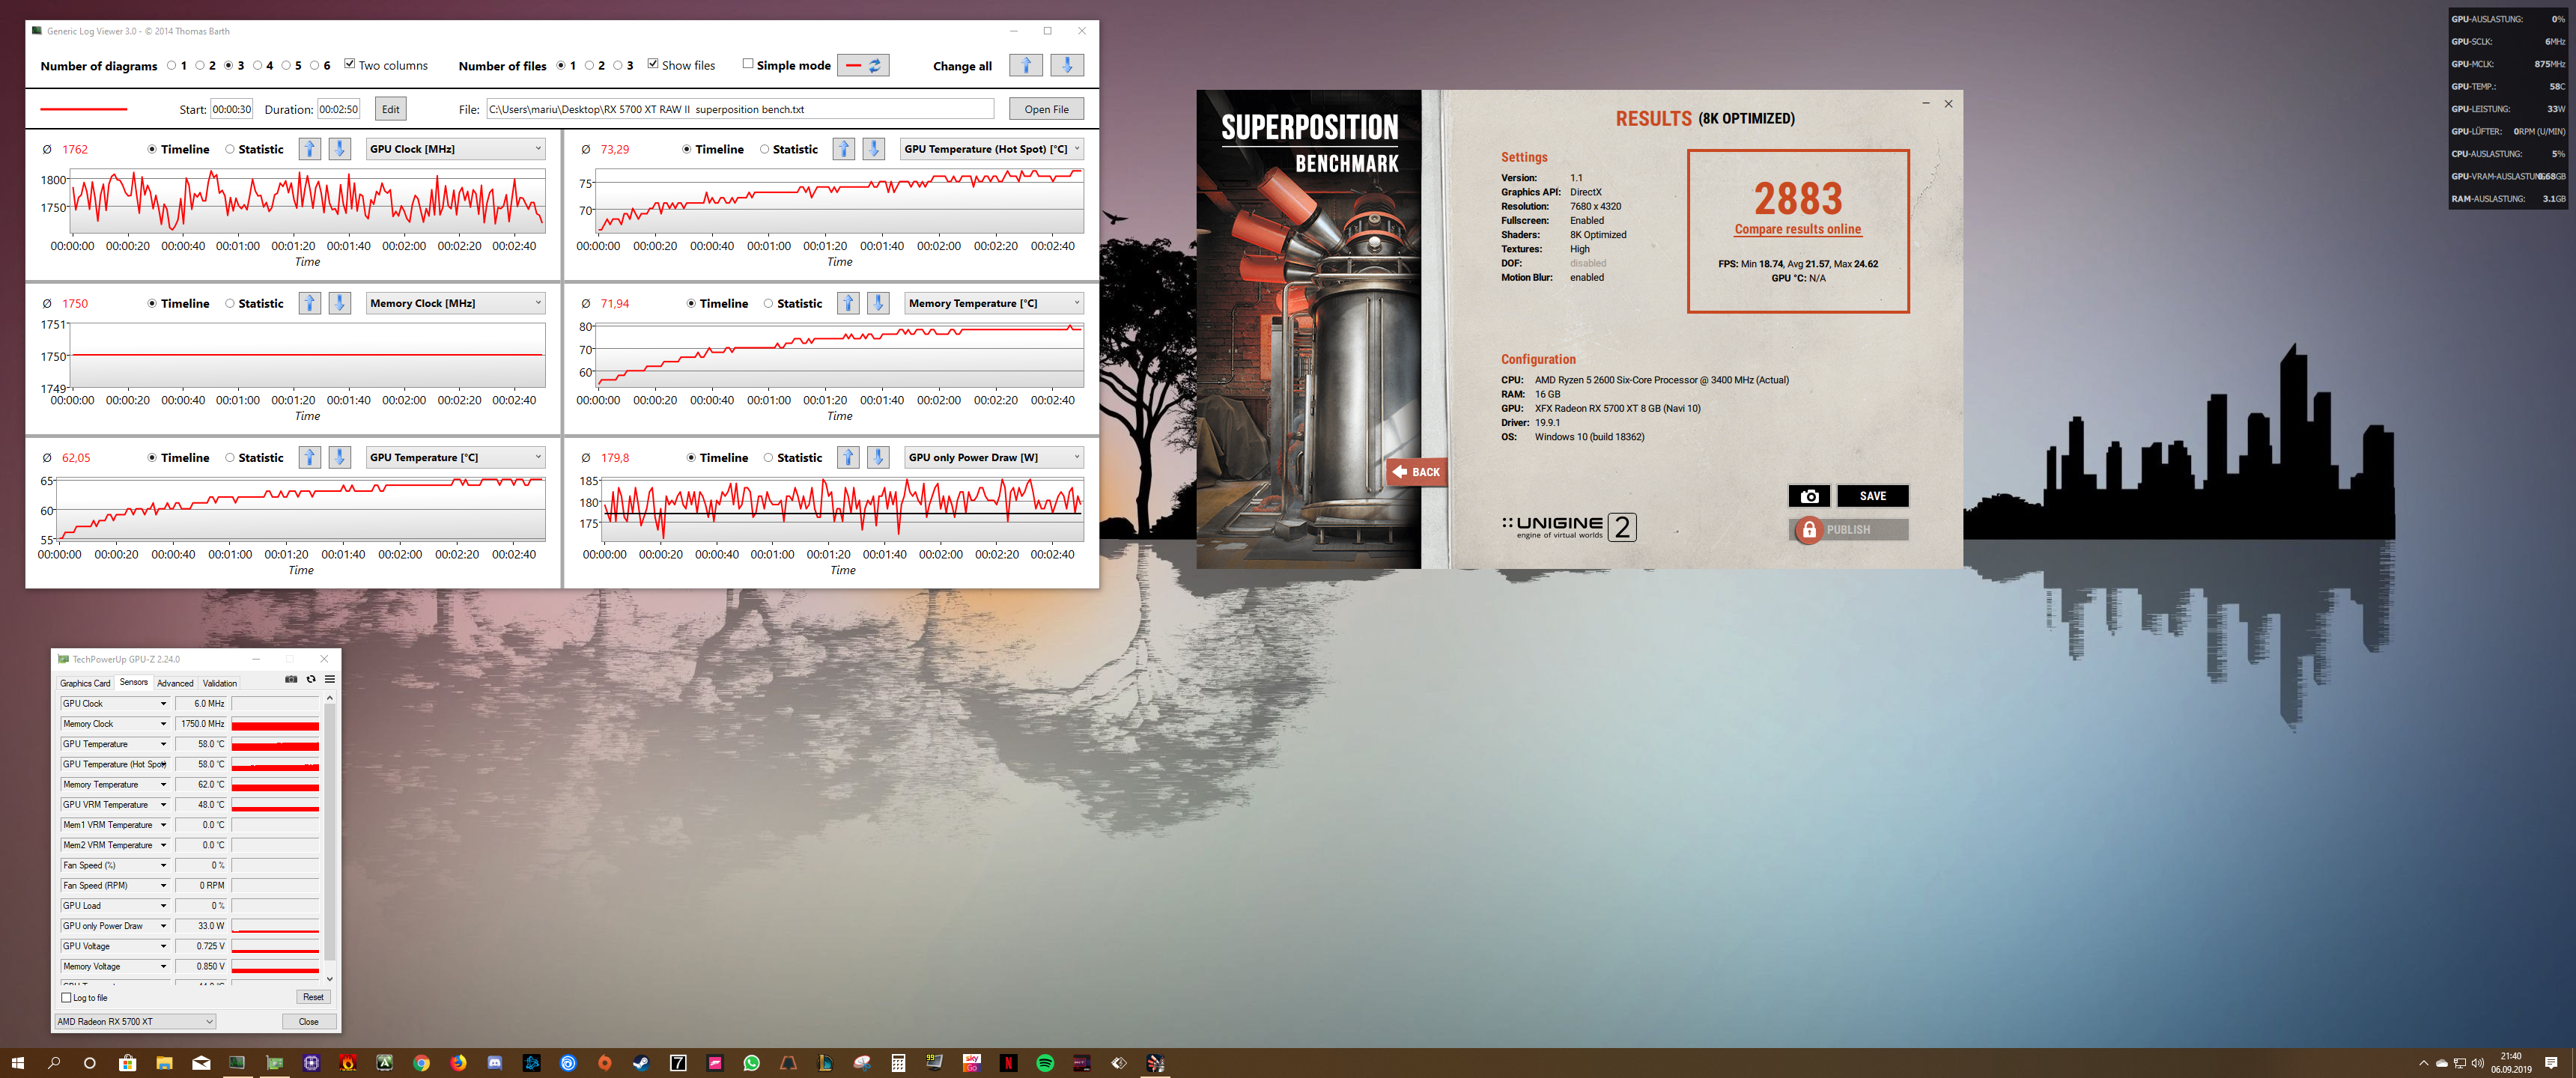Click Change all up arrow icon
This screenshot has width=2576, height=1078.
[x=1026, y=66]
